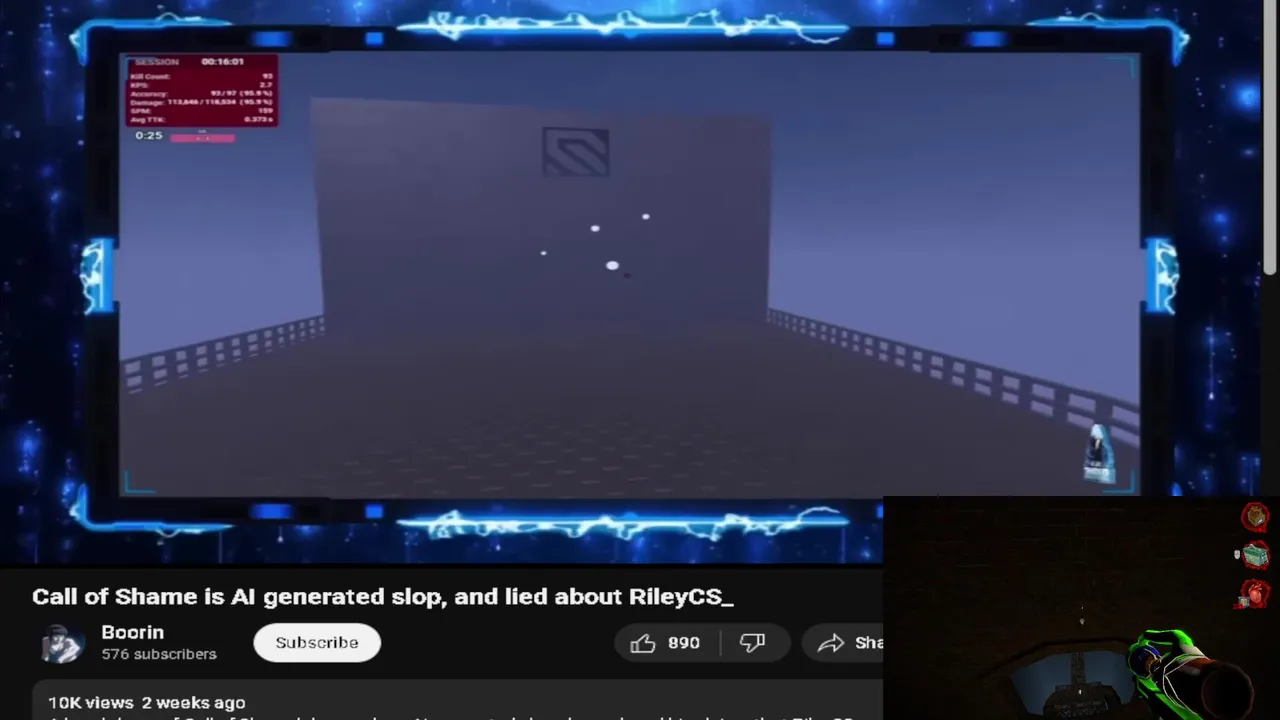Expand description at '10K views 2 weeks ago'
Screen dimensions: 1280x720
click(x=147, y=702)
